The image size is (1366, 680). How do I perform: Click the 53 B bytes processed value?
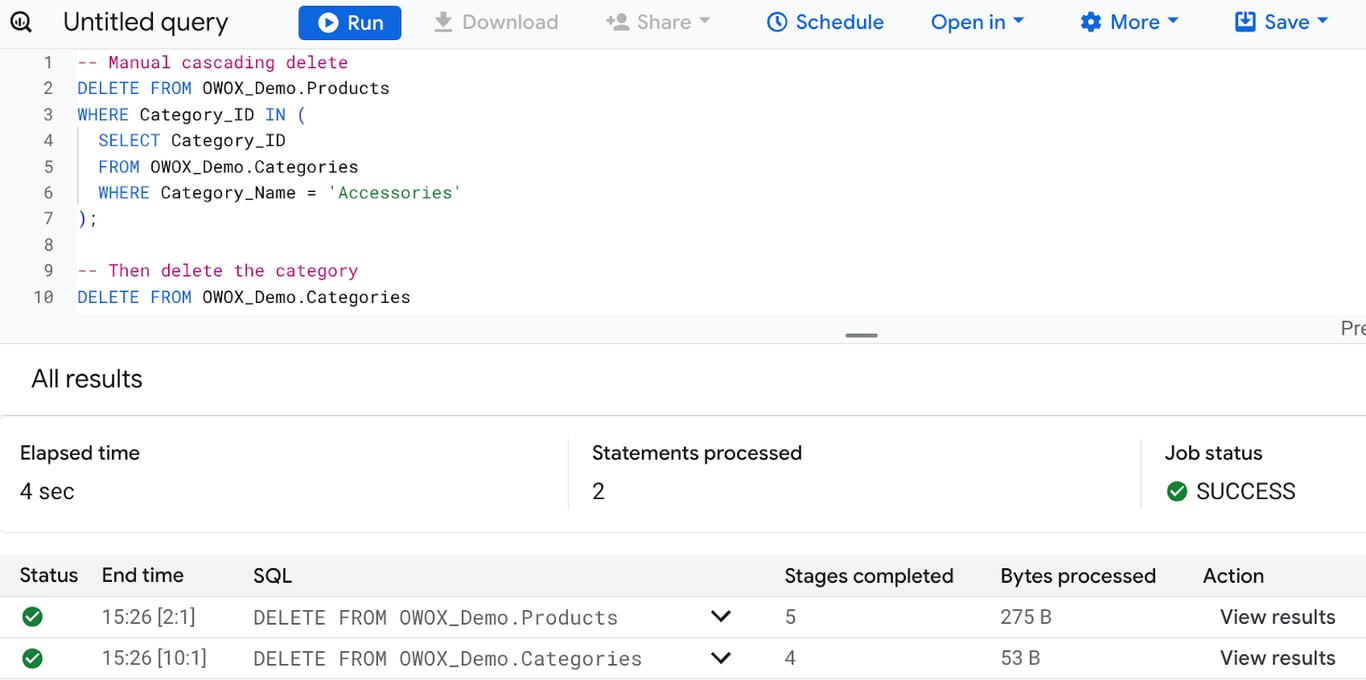[1020, 658]
